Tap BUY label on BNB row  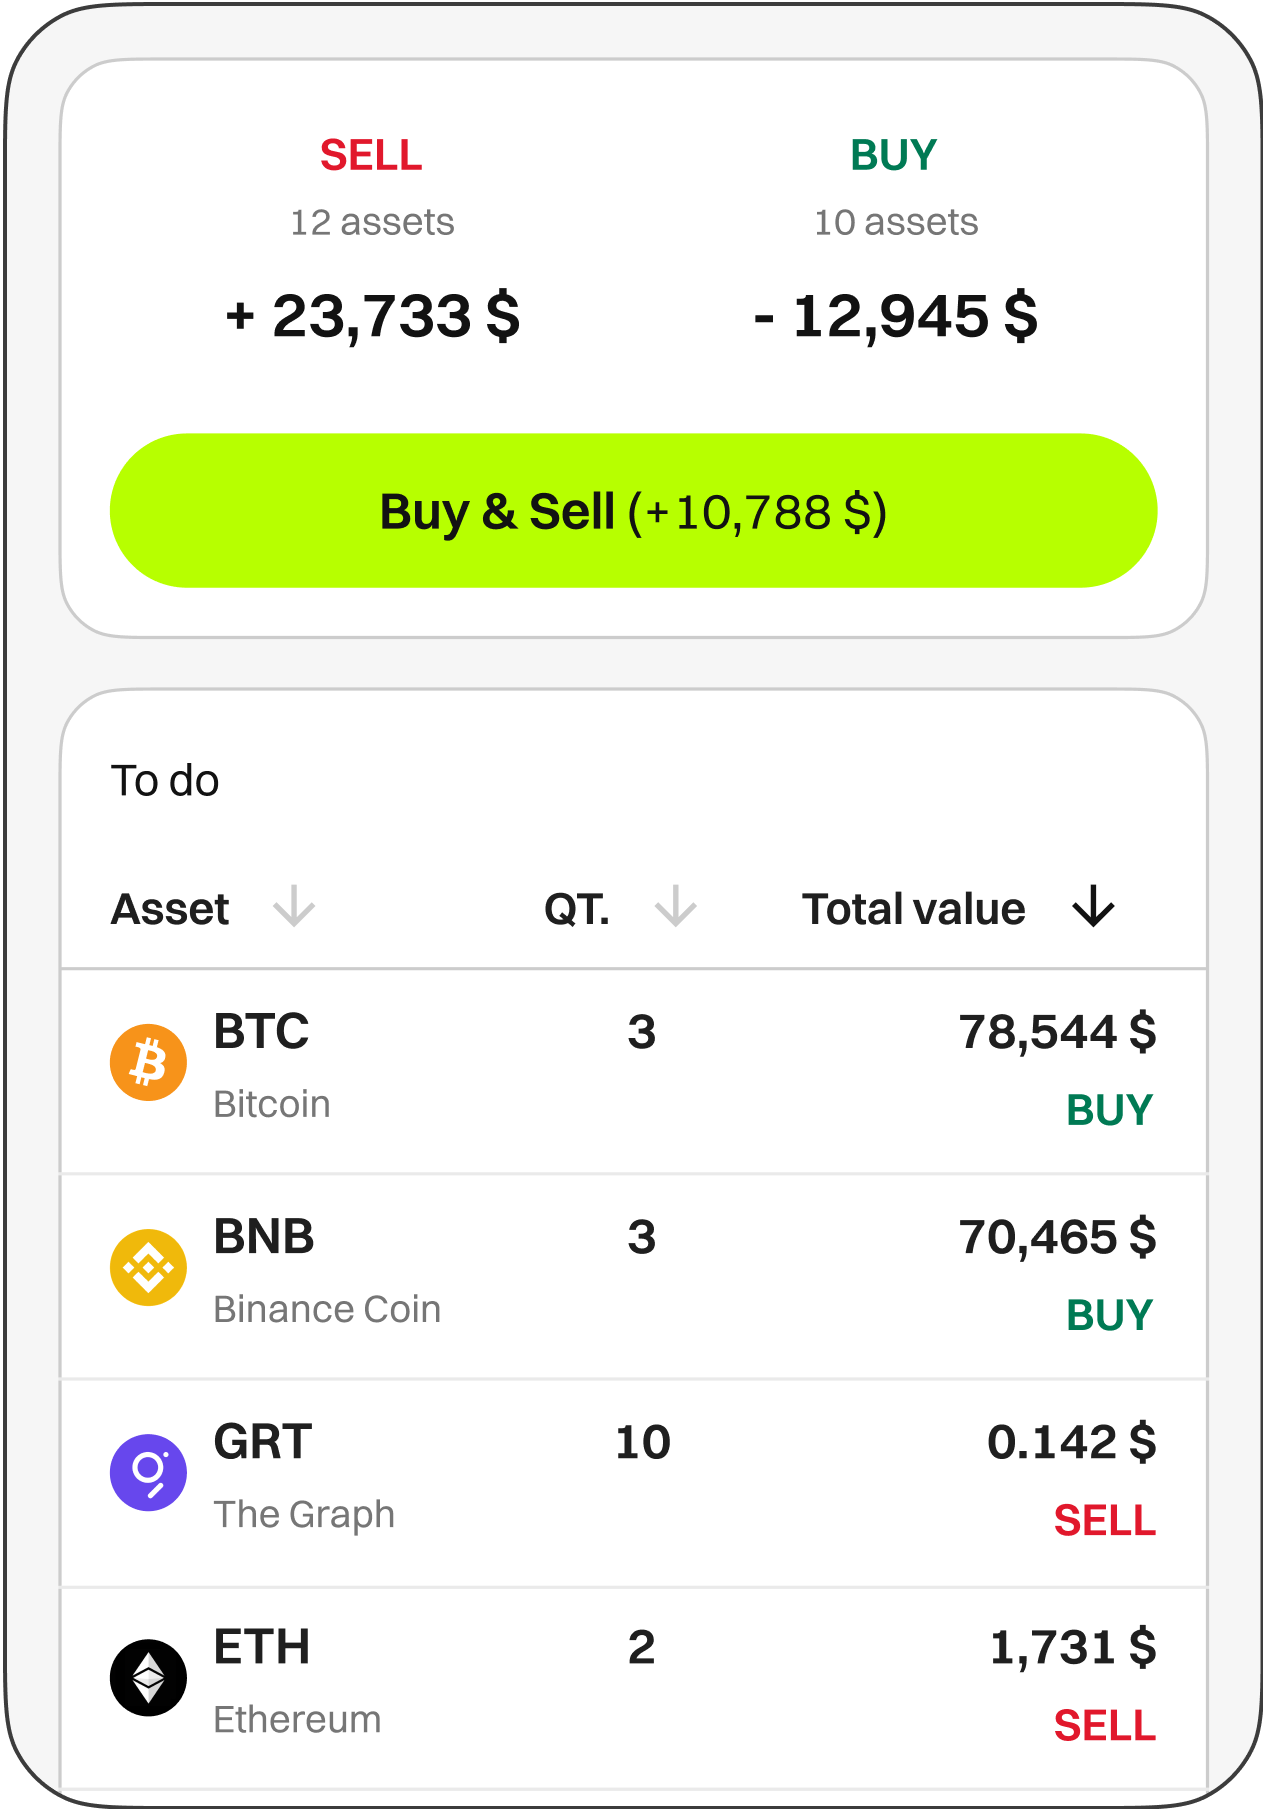pos(1109,1315)
